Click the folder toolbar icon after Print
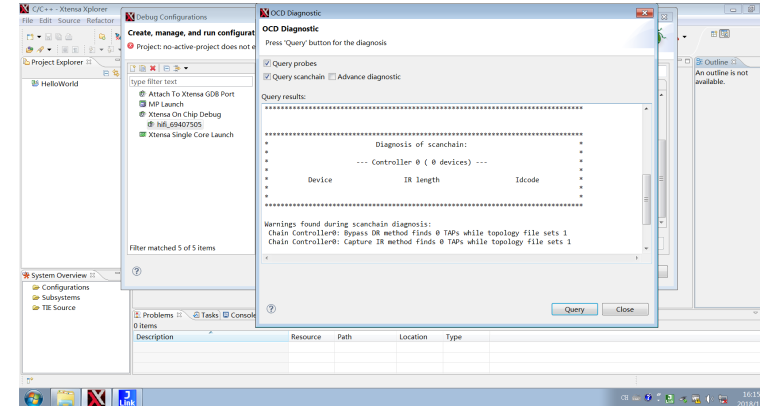 pyautogui.click(x=102, y=37)
